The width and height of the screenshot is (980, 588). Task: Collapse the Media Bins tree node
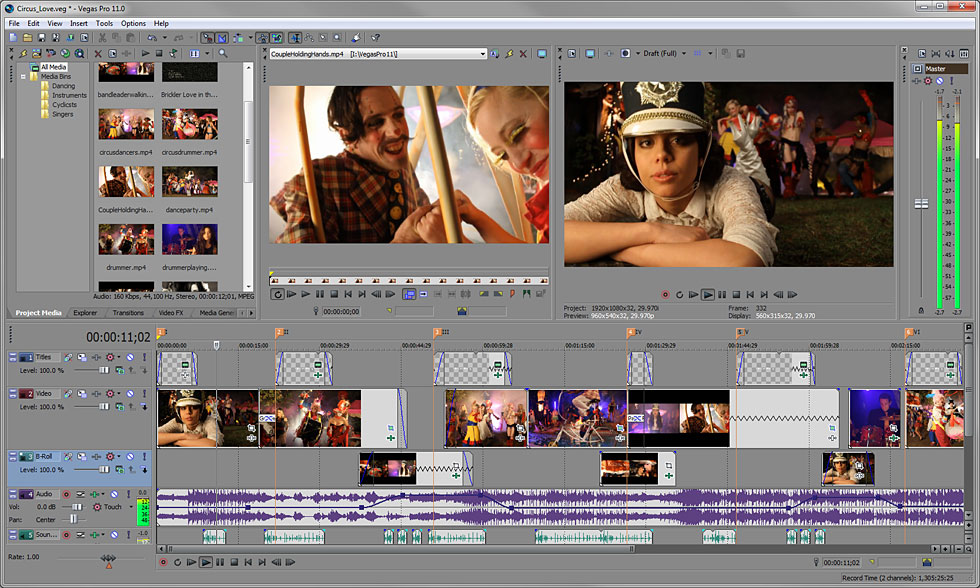coord(24,75)
